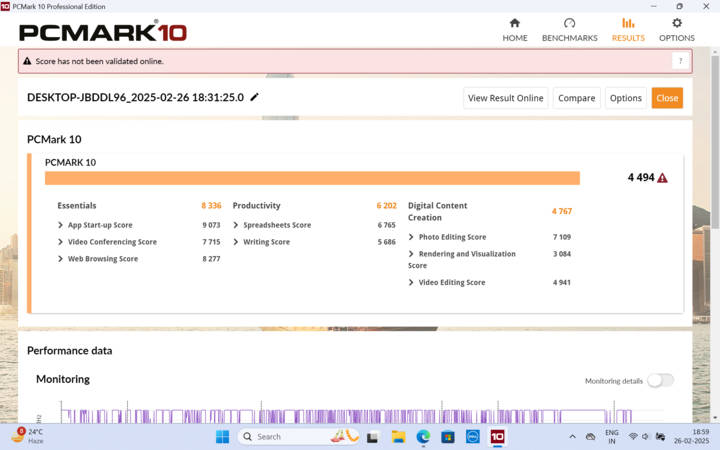Click the Digital Content Creation heading
This screenshot has width=720, height=450.
pos(438,211)
